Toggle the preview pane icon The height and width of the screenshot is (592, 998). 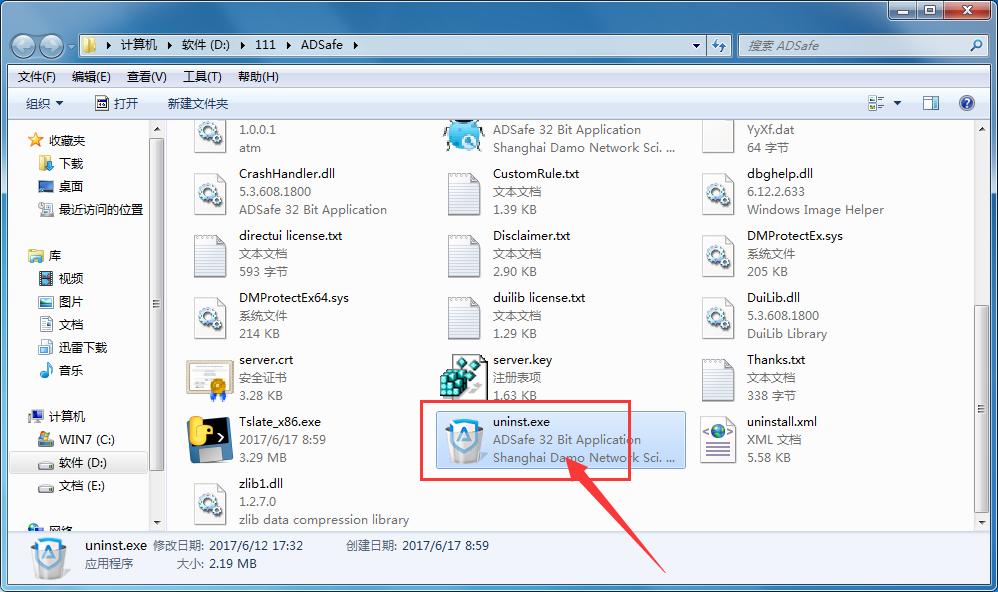tap(931, 103)
